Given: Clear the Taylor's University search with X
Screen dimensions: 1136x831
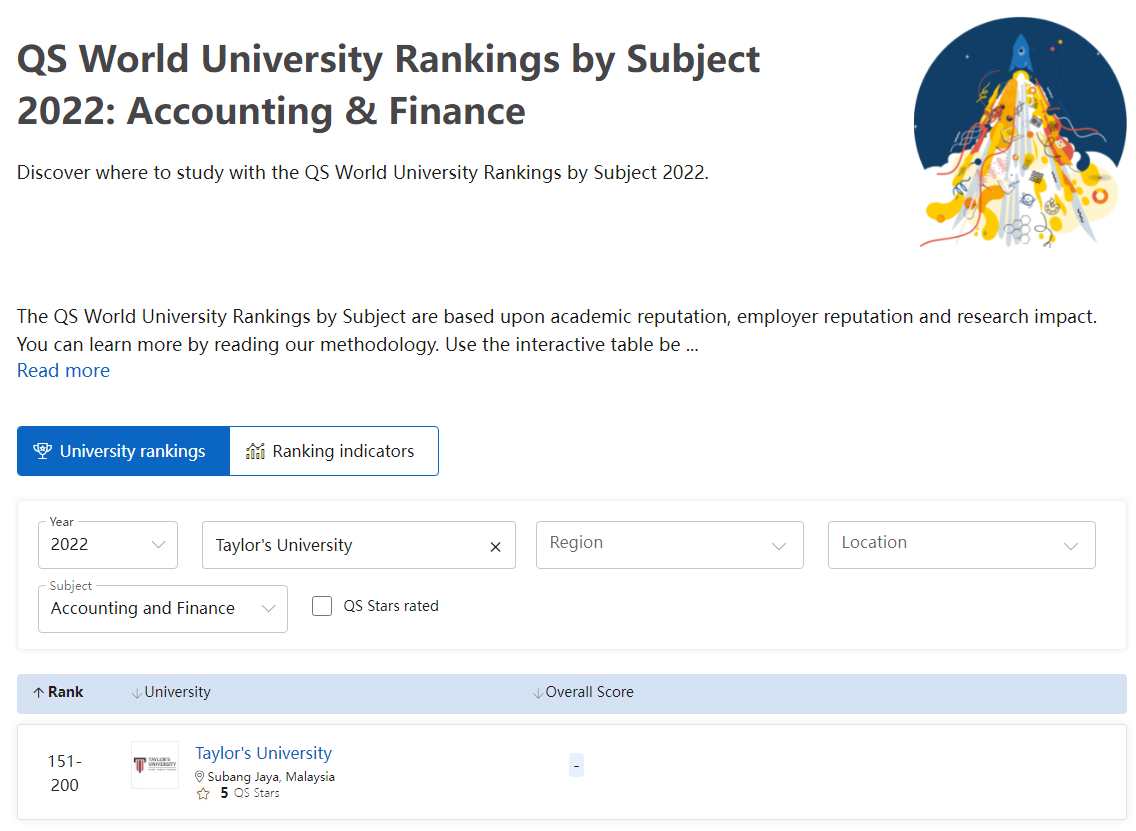Looking at the screenshot, I should click(496, 546).
